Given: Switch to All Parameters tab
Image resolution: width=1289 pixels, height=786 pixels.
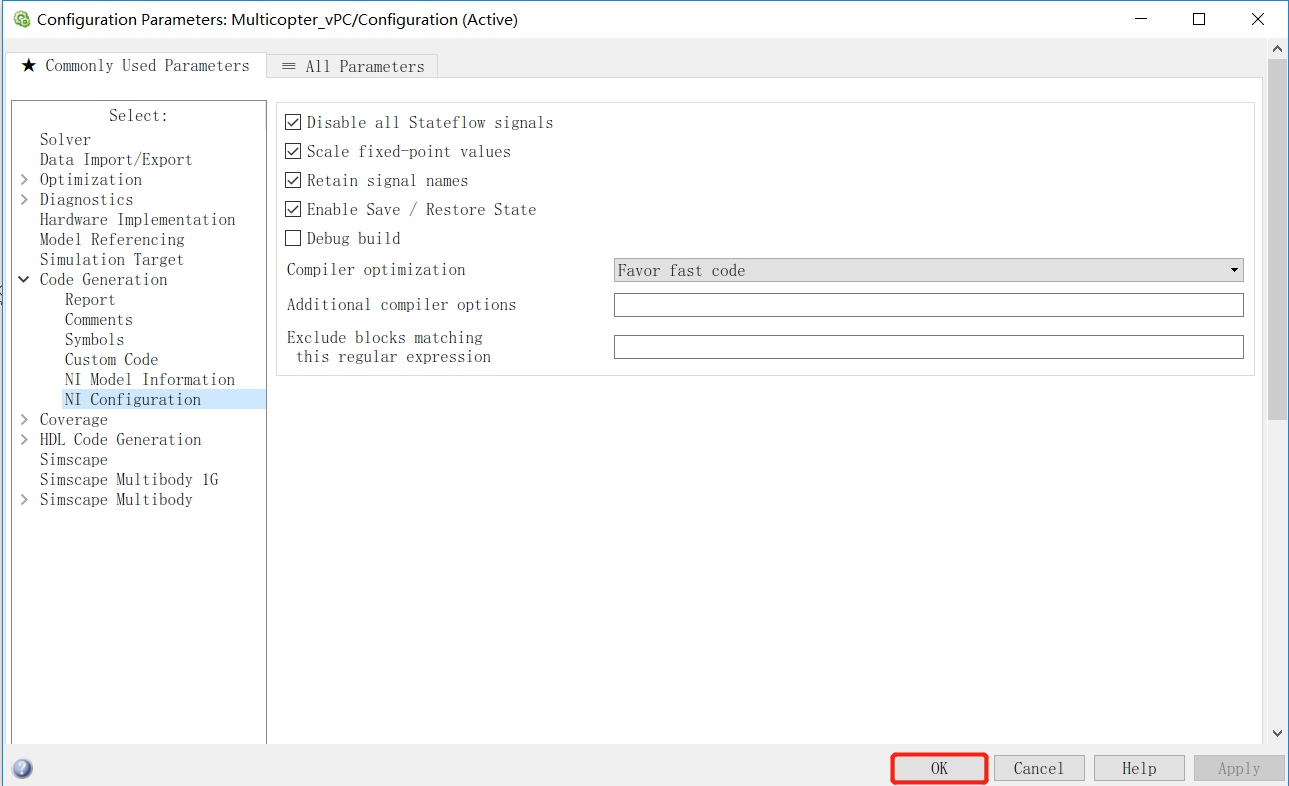Looking at the screenshot, I should tap(353, 66).
